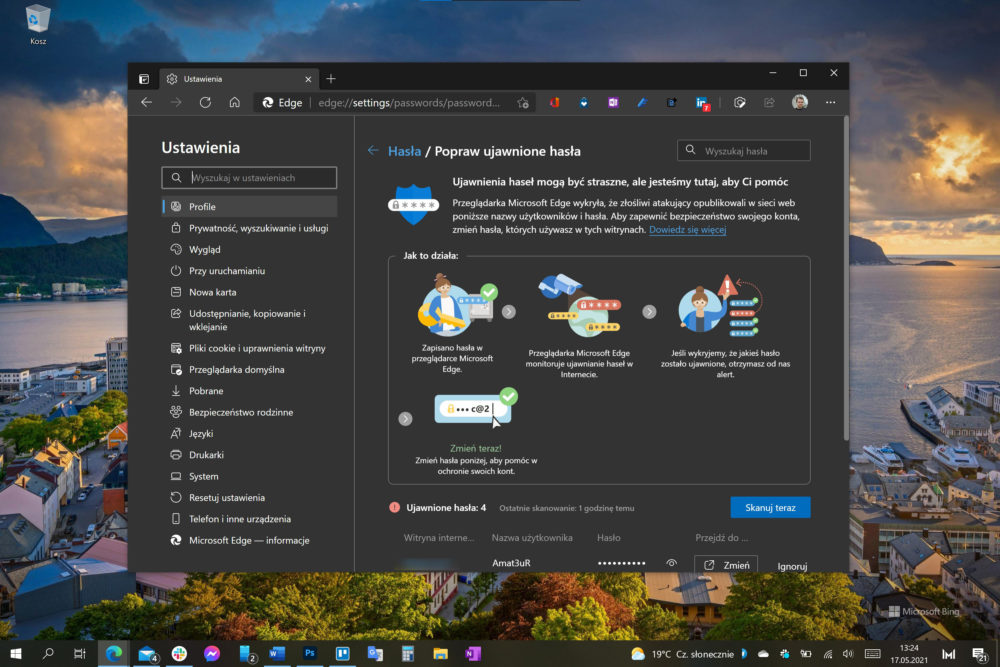Image resolution: width=1000 pixels, height=667 pixels.
Task: Open the Dowiedz się więcej link
Action: (688, 230)
